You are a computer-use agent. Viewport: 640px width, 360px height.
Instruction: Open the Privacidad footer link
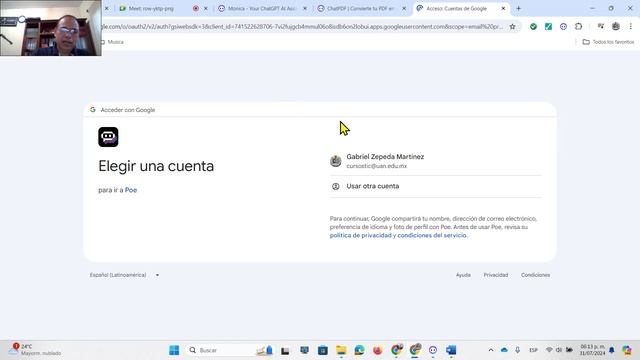496,275
